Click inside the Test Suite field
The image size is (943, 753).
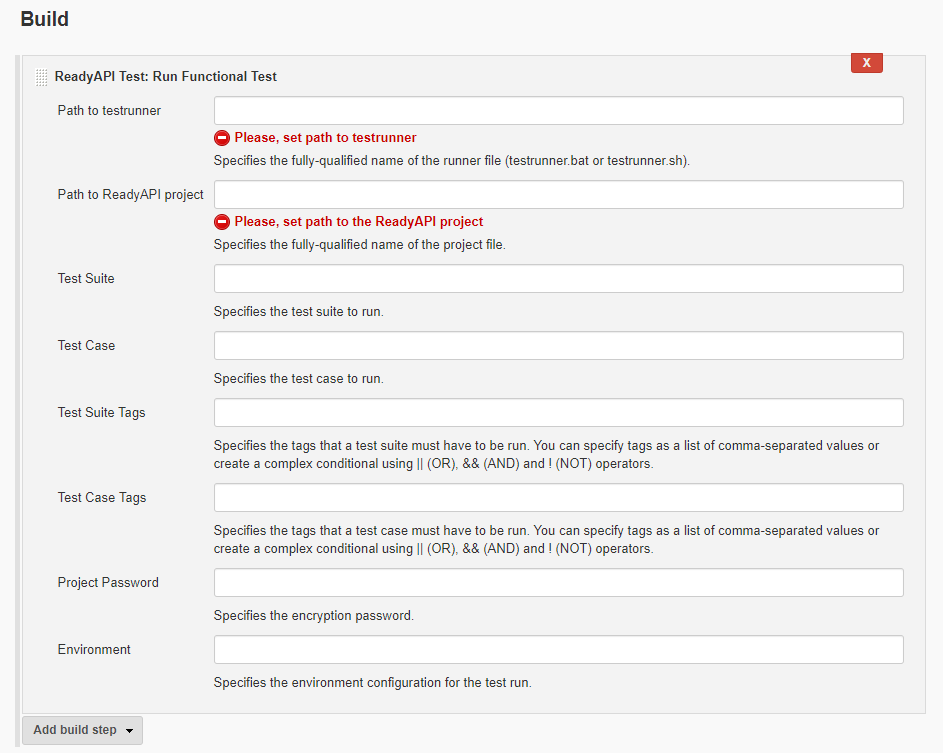557,278
